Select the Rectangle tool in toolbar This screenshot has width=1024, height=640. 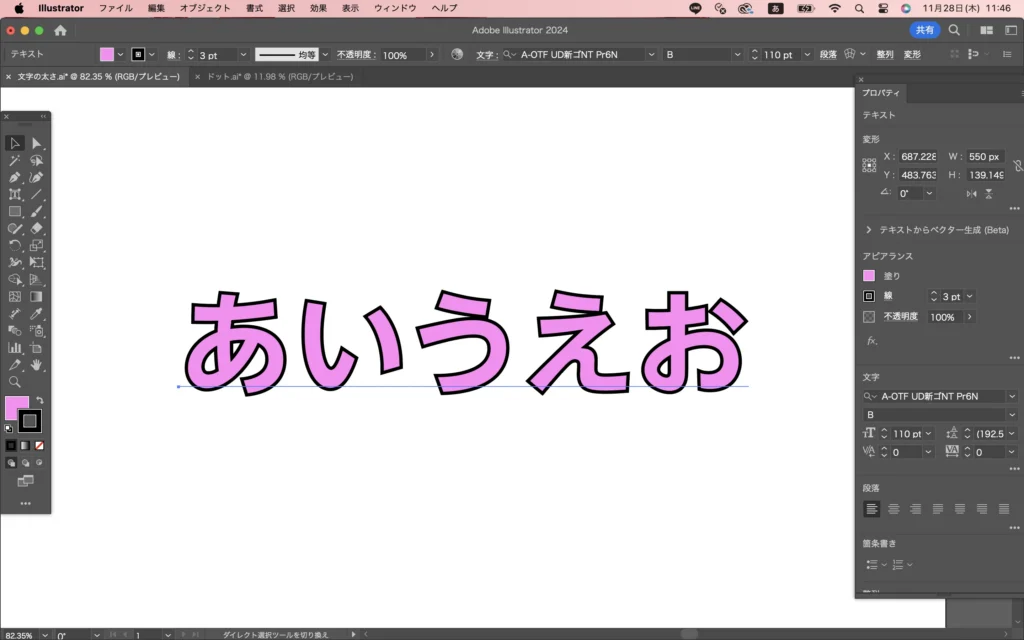[x=15, y=212]
